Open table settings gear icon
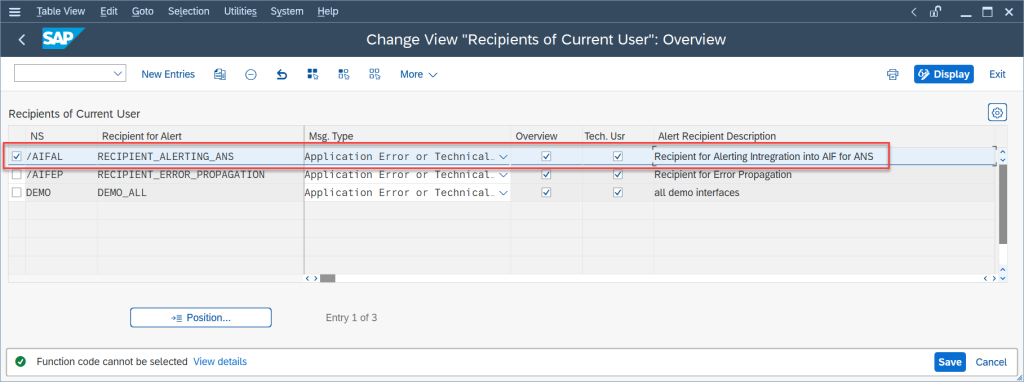The image size is (1024, 382). pyautogui.click(x=997, y=113)
